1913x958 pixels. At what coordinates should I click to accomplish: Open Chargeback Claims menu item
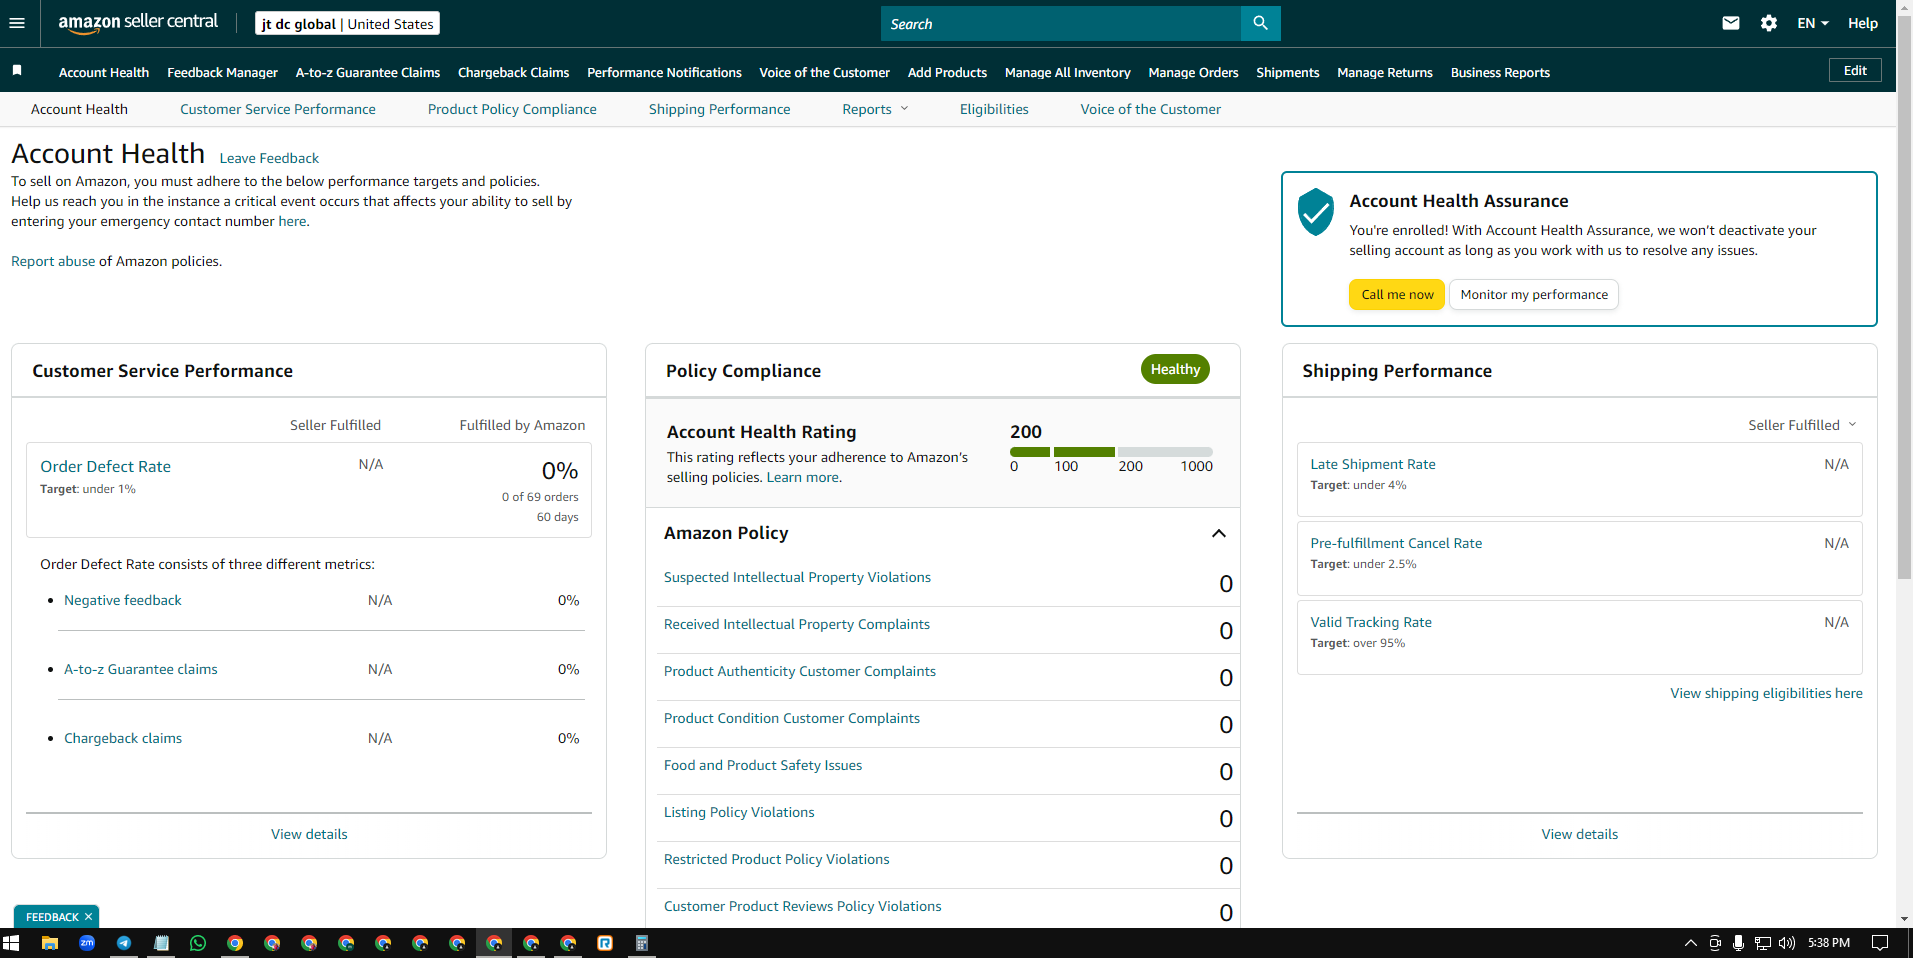pos(513,72)
